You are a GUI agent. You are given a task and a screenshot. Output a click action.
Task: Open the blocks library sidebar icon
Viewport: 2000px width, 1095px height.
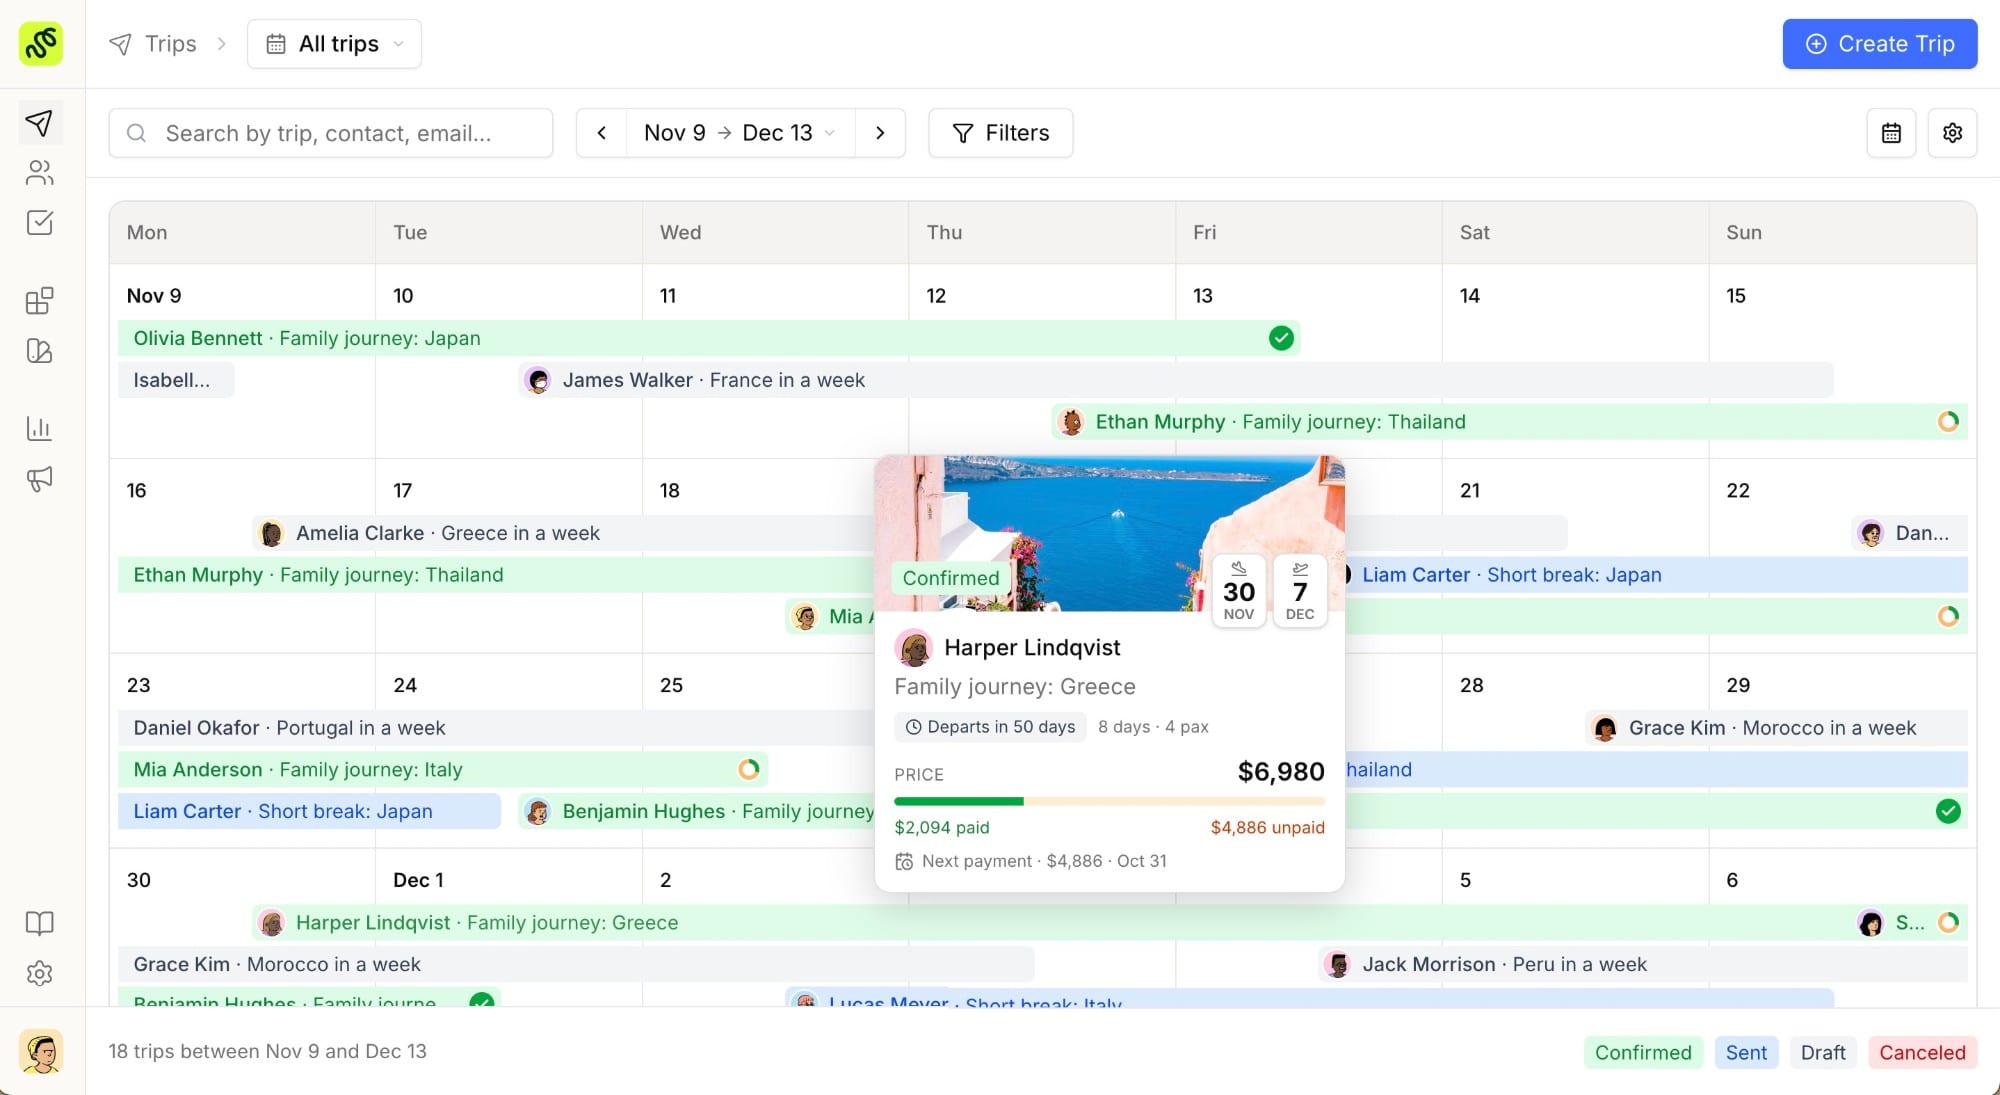[x=39, y=301]
